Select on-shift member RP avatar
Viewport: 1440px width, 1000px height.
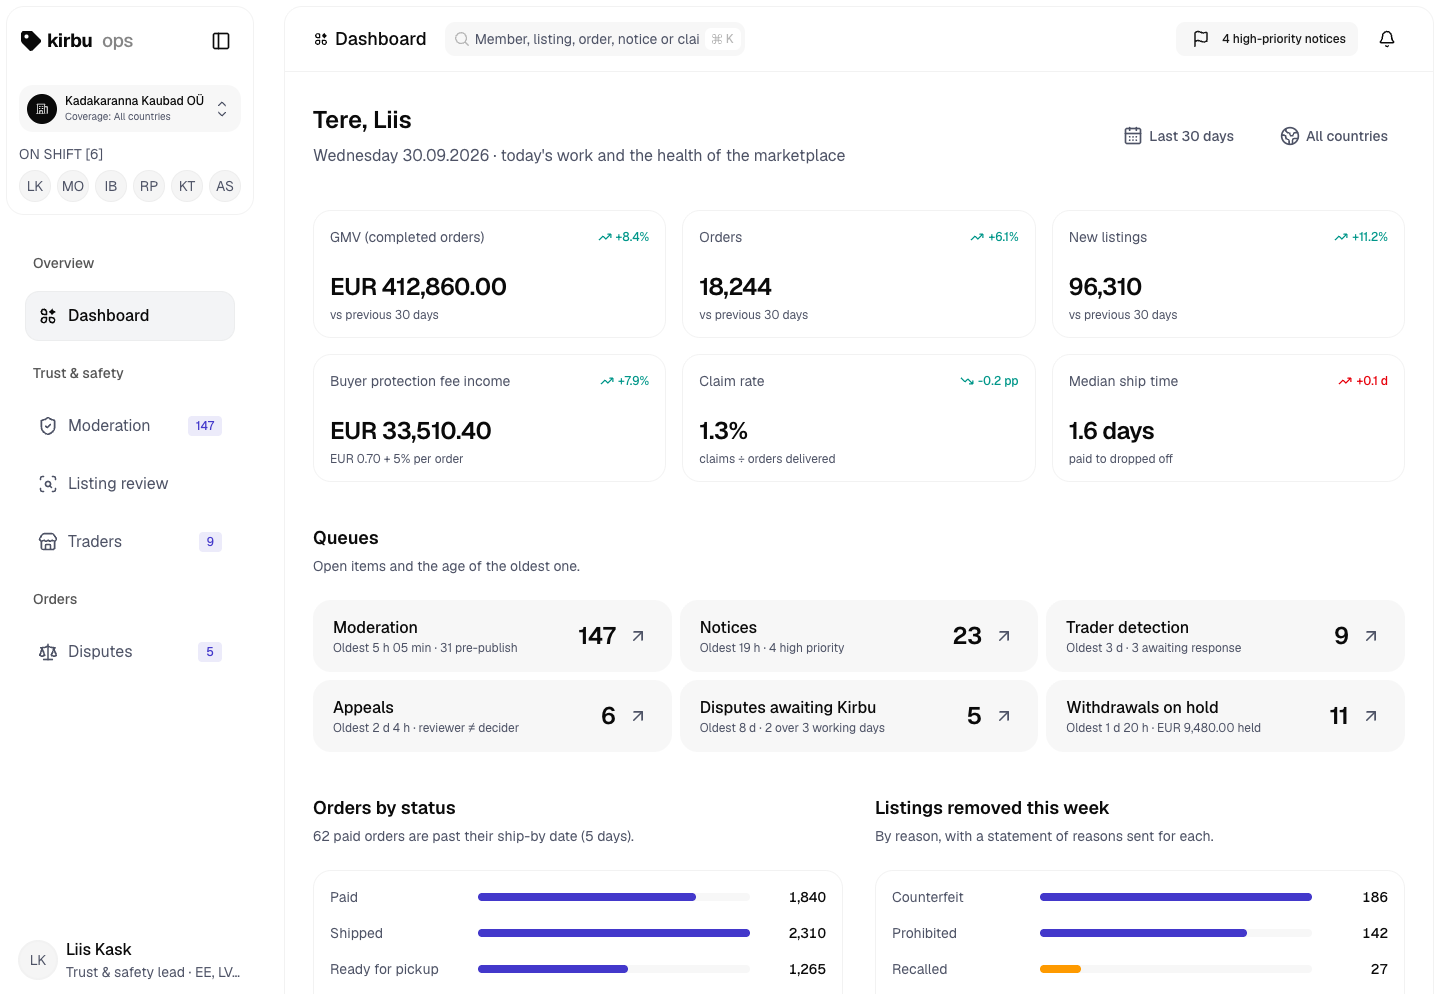click(149, 186)
